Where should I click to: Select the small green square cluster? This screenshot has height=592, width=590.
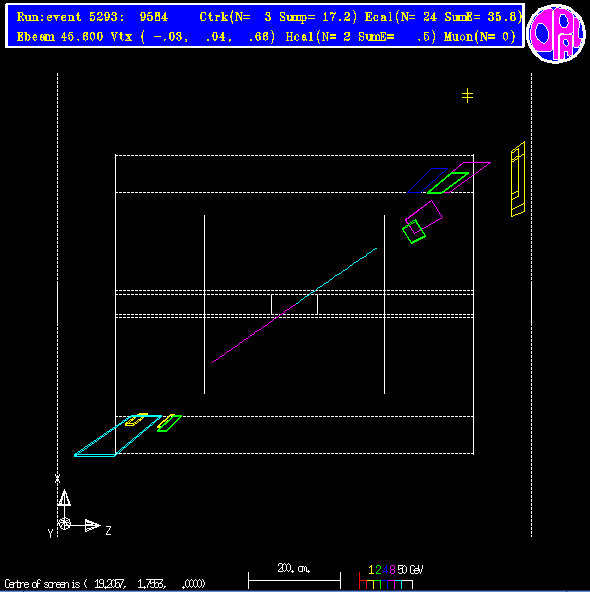414,231
